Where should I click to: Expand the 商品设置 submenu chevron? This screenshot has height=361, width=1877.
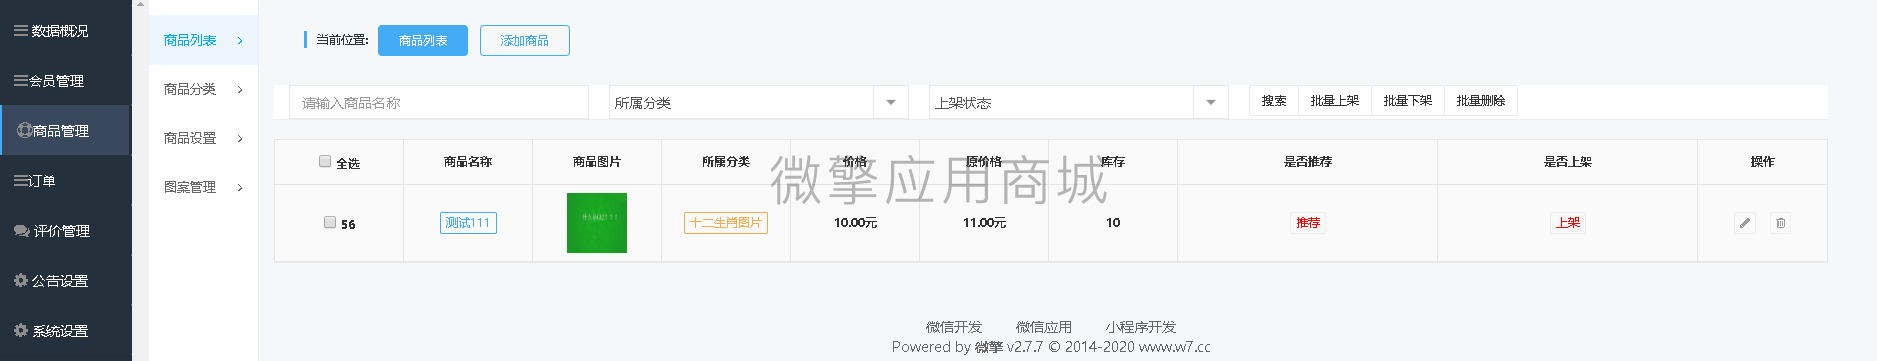point(240,139)
